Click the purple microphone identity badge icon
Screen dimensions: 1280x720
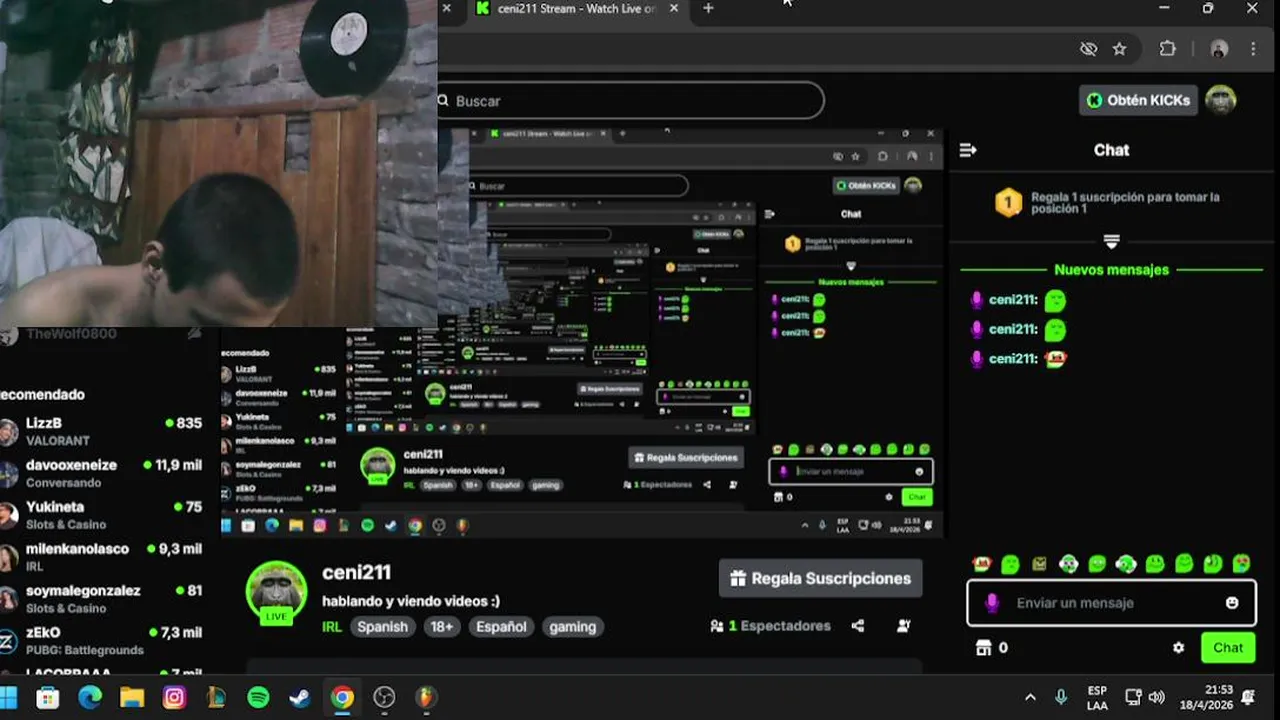click(x=991, y=603)
